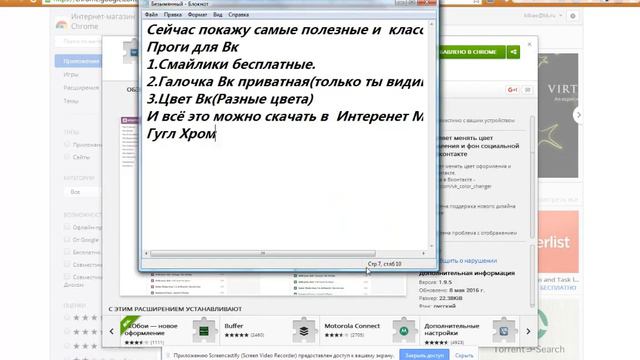This screenshot has width=640, height=360.
Task: Click the 'Скрыть' link in the Screencastify bar
Action: (x=464, y=356)
